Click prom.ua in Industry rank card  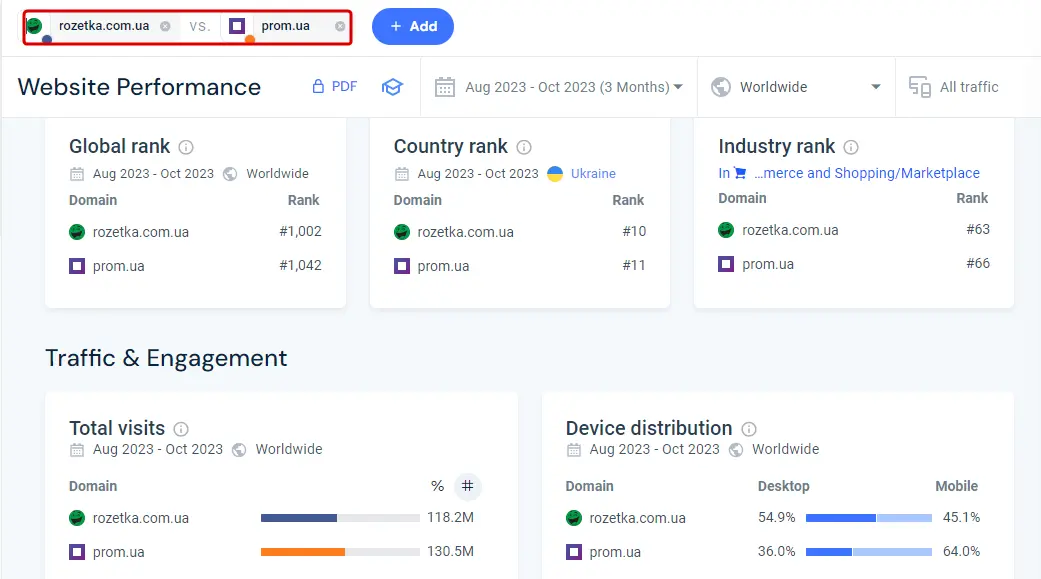click(x=767, y=264)
